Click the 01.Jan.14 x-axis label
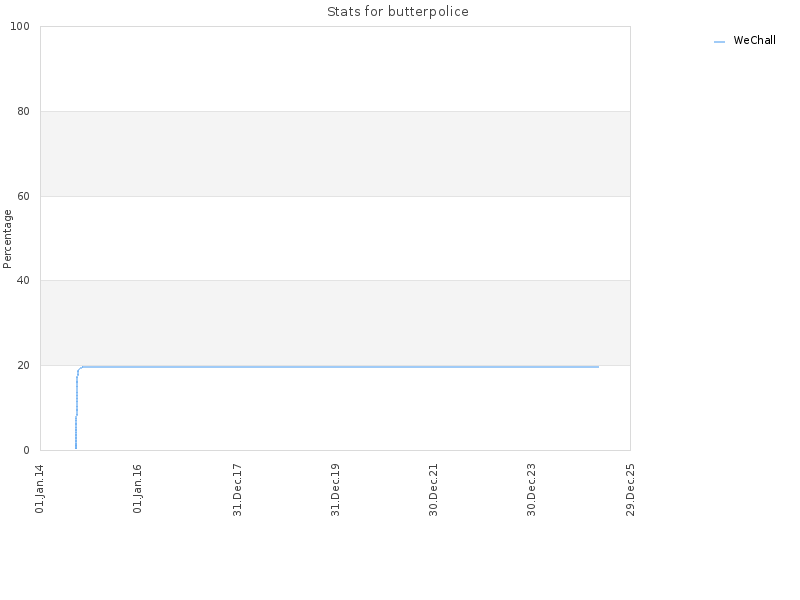800x600 pixels. [39, 489]
